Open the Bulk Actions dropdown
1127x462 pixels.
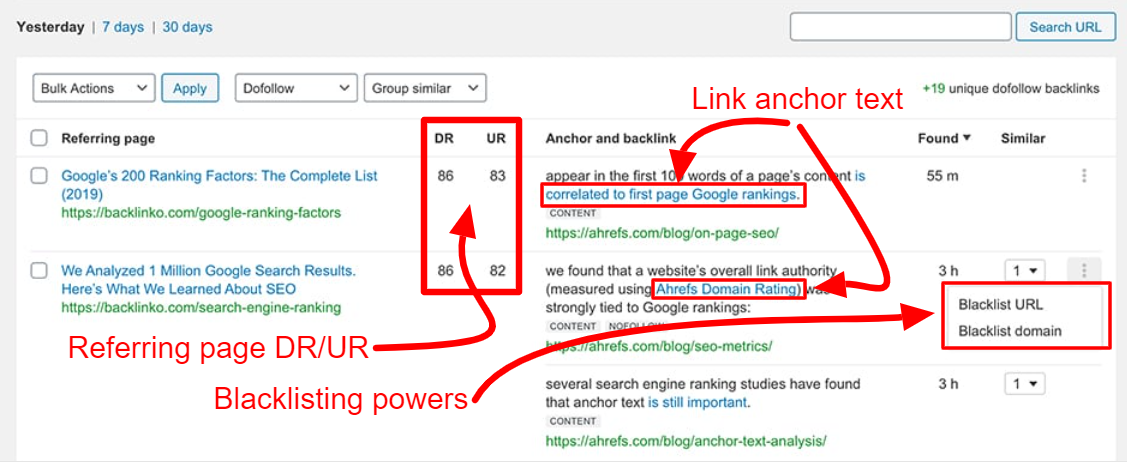tap(93, 88)
